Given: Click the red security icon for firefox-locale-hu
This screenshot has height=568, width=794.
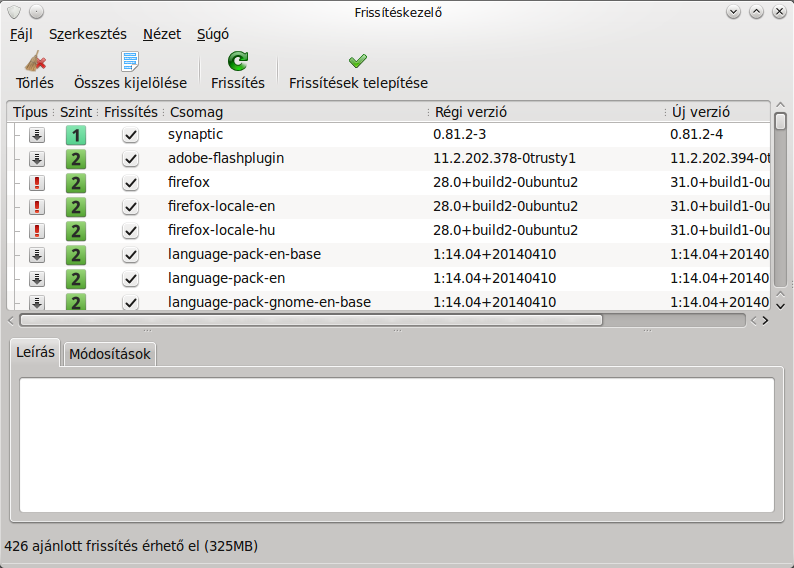Looking at the screenshot, I should click(x=36, y=231).
